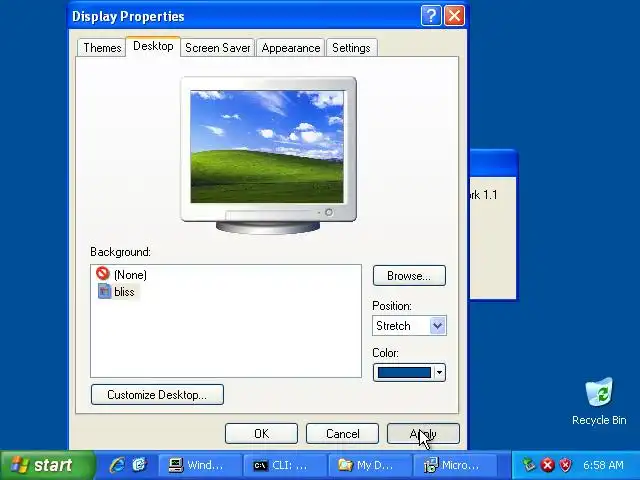Switch to the CLI taskbar window
Screen dimensions: 640x480
tap(284, 465)
